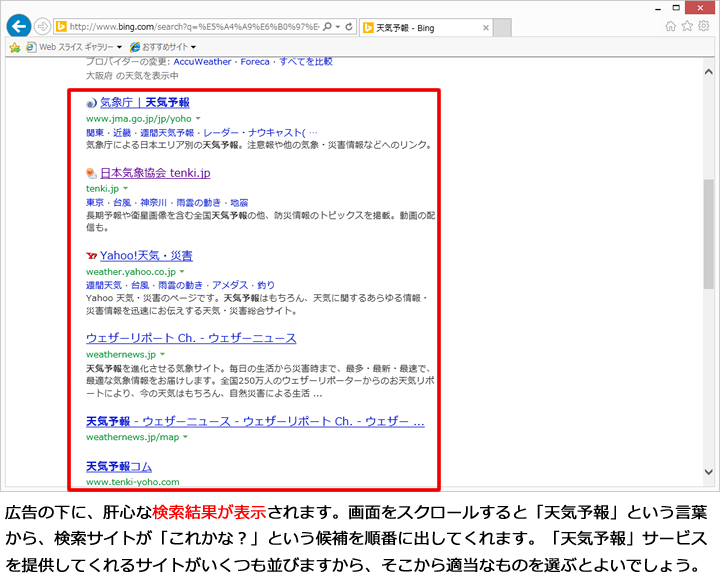Click 神奈川 sublink under tenki.jp
The width and height of the screenshot is (720, 582).
[154, 203]
